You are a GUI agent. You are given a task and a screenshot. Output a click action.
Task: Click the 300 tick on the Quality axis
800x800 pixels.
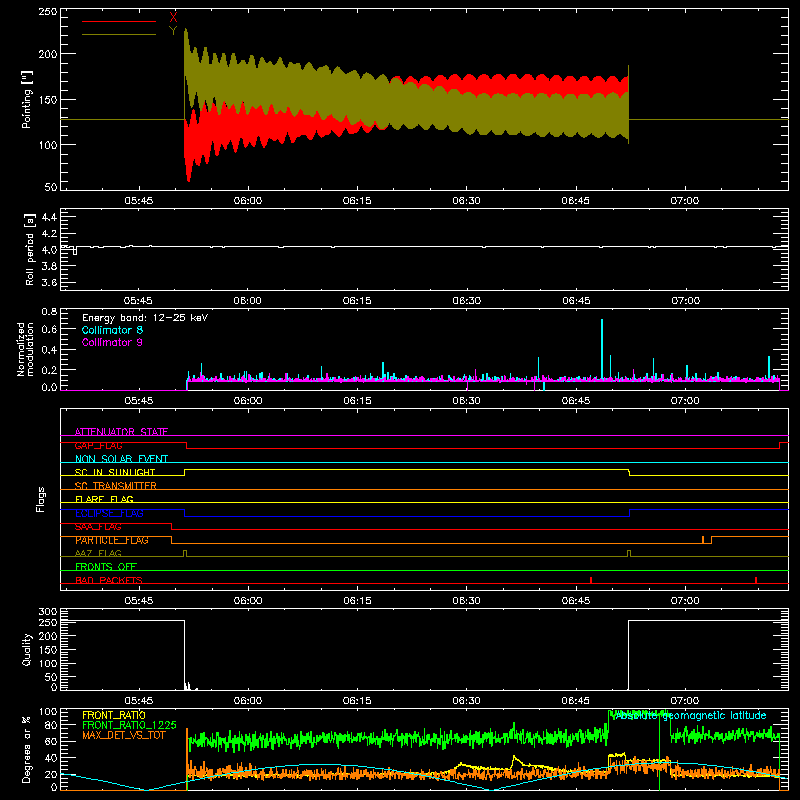(x=47, y=612)
